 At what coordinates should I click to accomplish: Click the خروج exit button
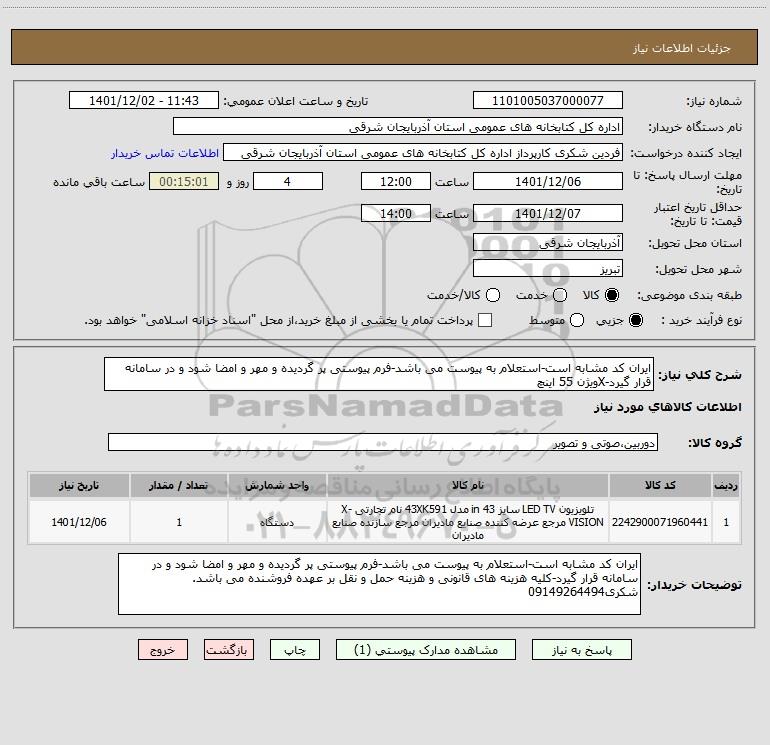[163, 650]
